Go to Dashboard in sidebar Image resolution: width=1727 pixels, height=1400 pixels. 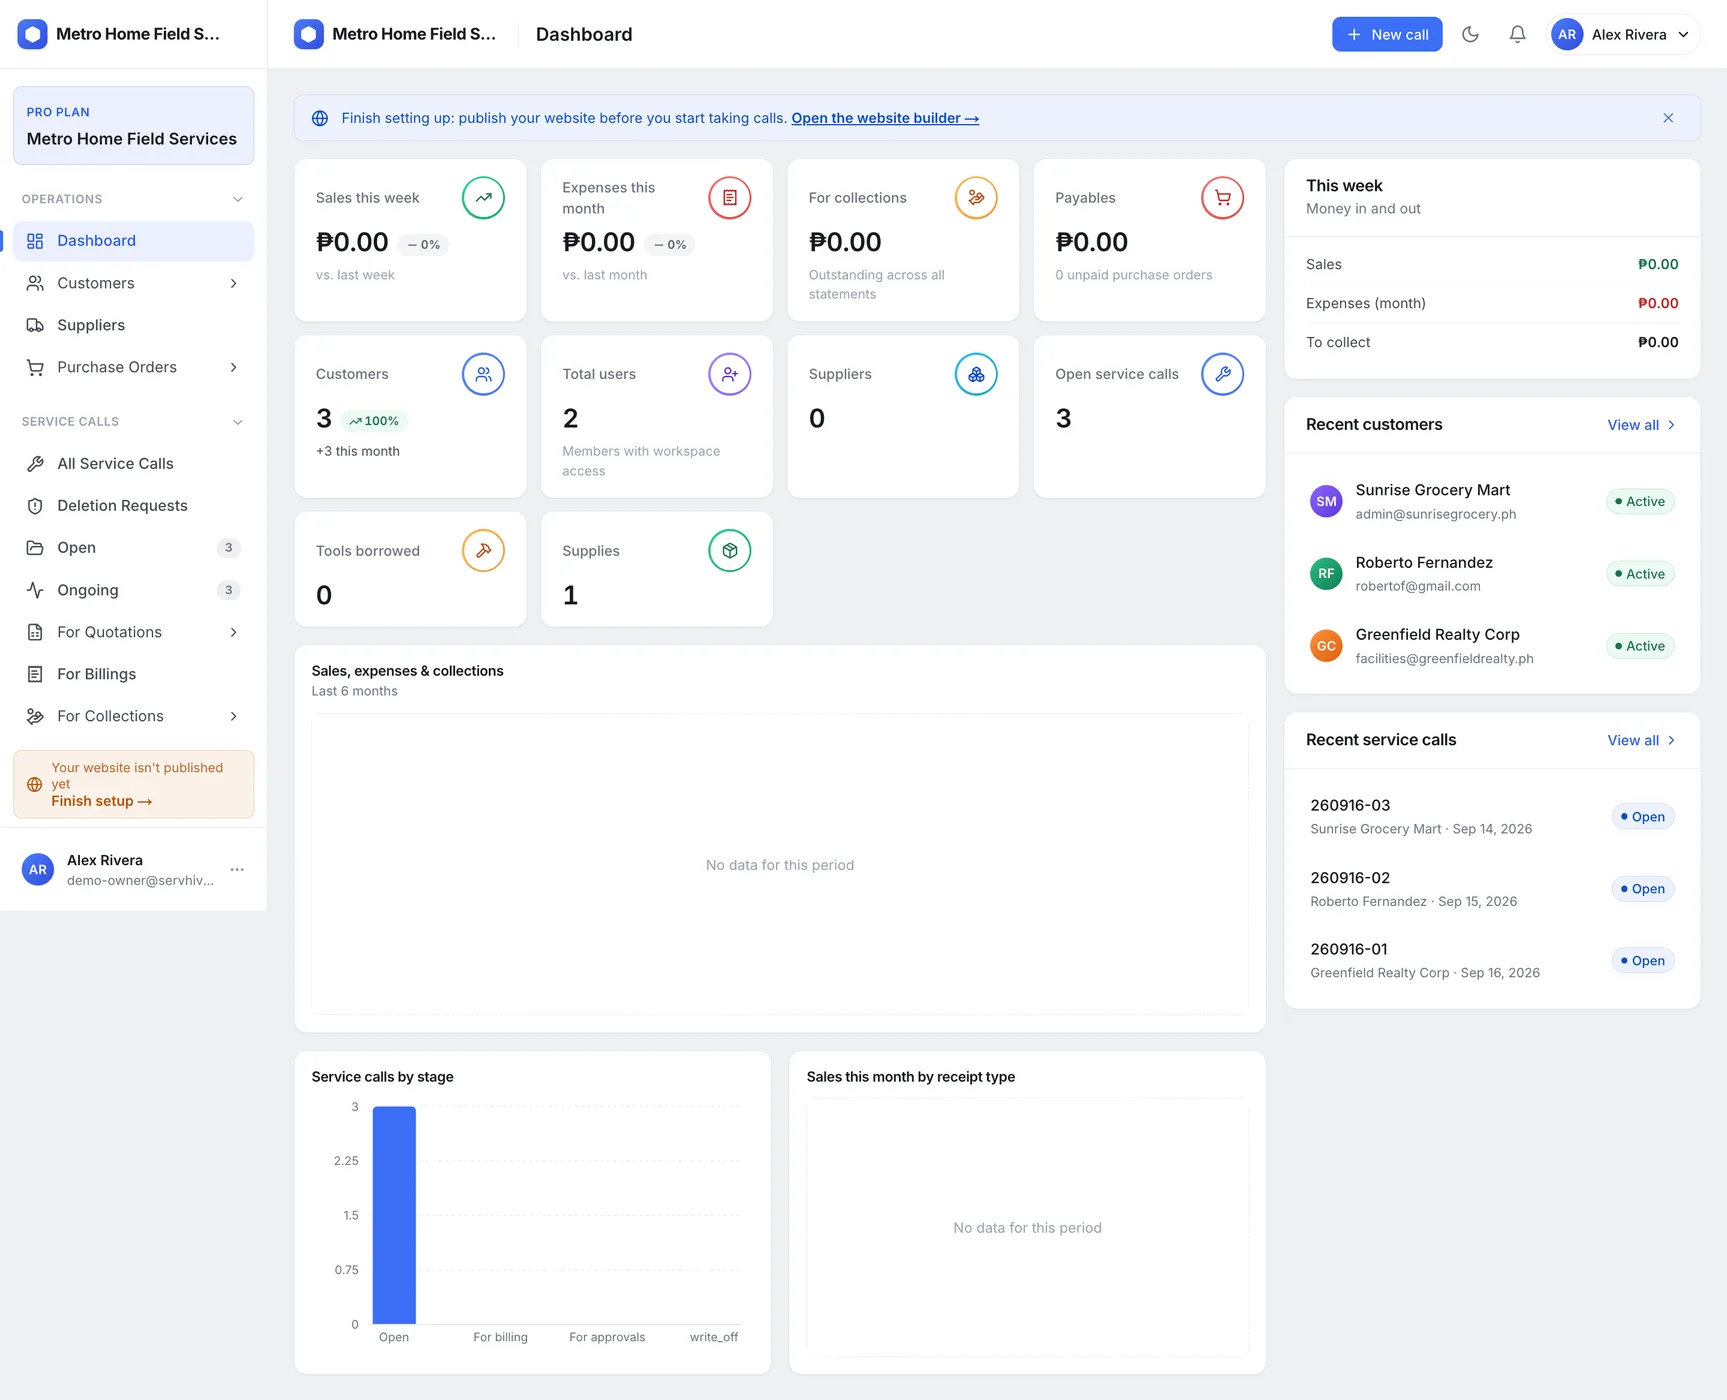point(134,241)
